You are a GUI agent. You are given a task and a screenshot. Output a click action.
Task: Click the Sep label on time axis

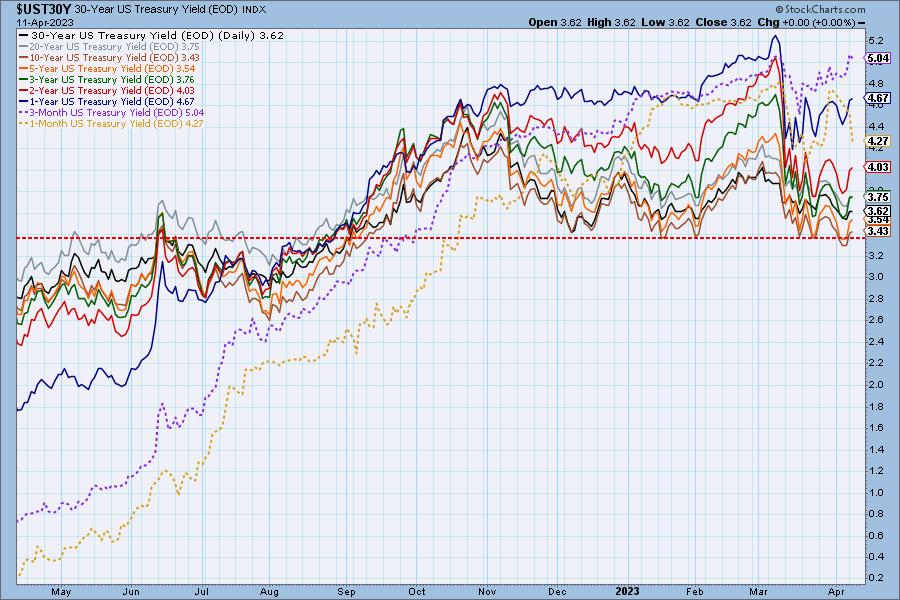[x=347, y=591]
